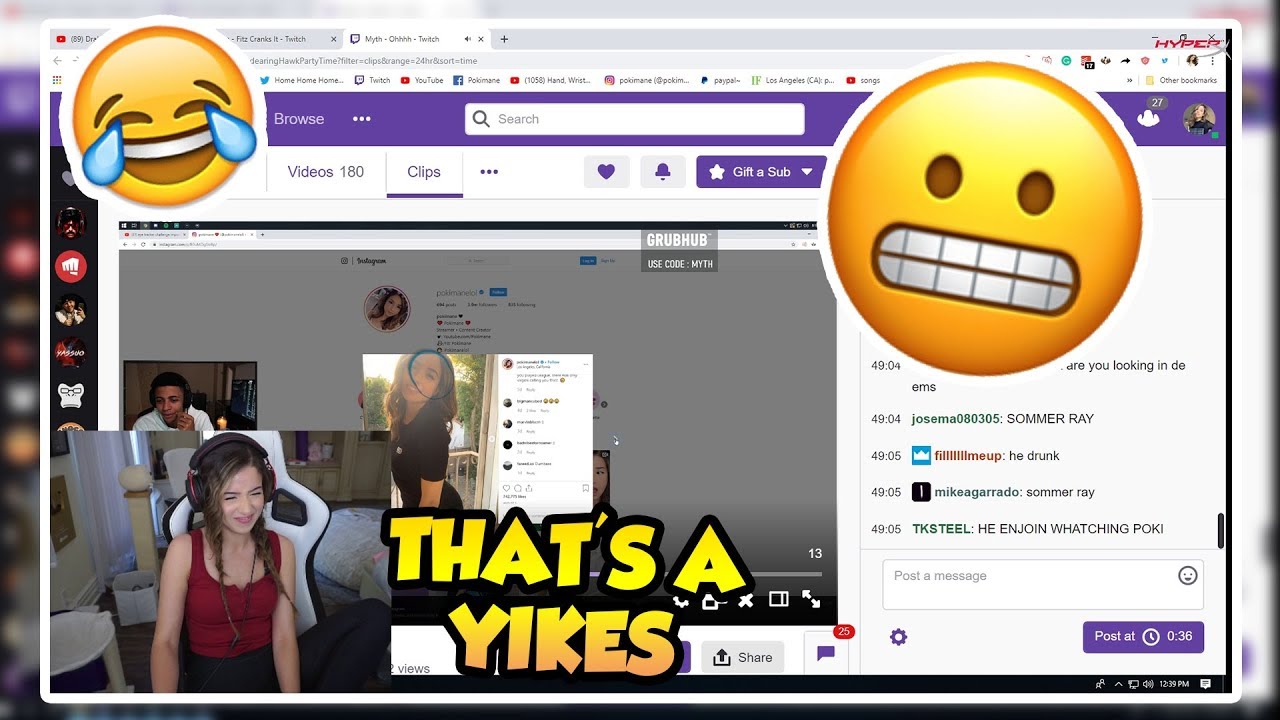Focus the Twitch Search box
Screen dimensions: 1280x720
[x=635, y=119]
